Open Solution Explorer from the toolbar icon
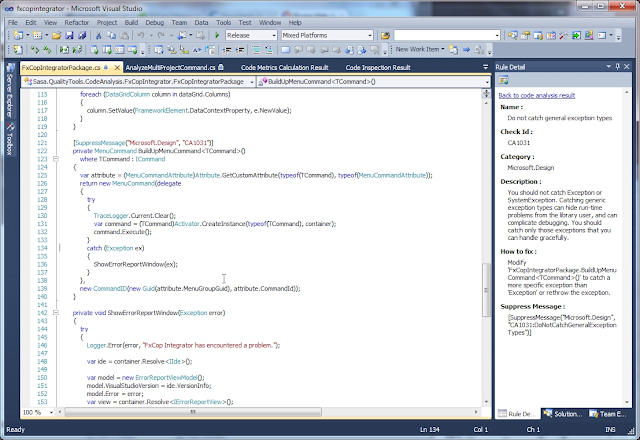The width and height of the screenshot is (640, 440). [x=513, y=36]
